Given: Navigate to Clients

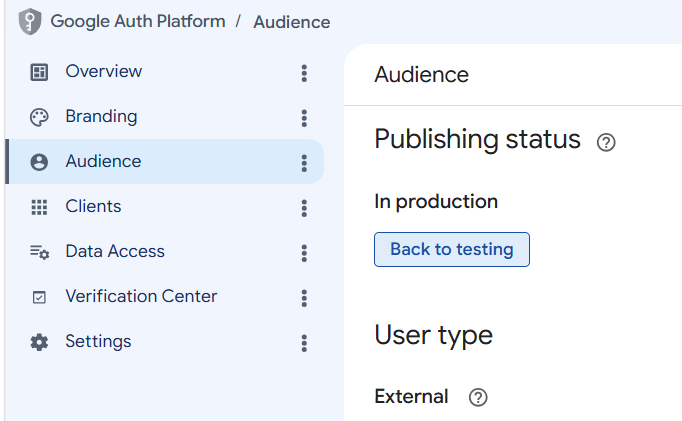Looking at the screenshot, I should click(x=93, y=206).
